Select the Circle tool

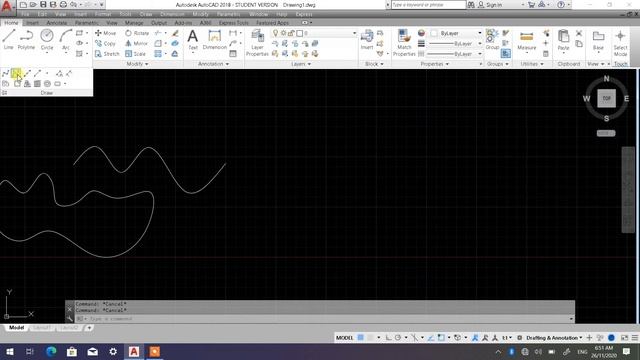(47, 39)
